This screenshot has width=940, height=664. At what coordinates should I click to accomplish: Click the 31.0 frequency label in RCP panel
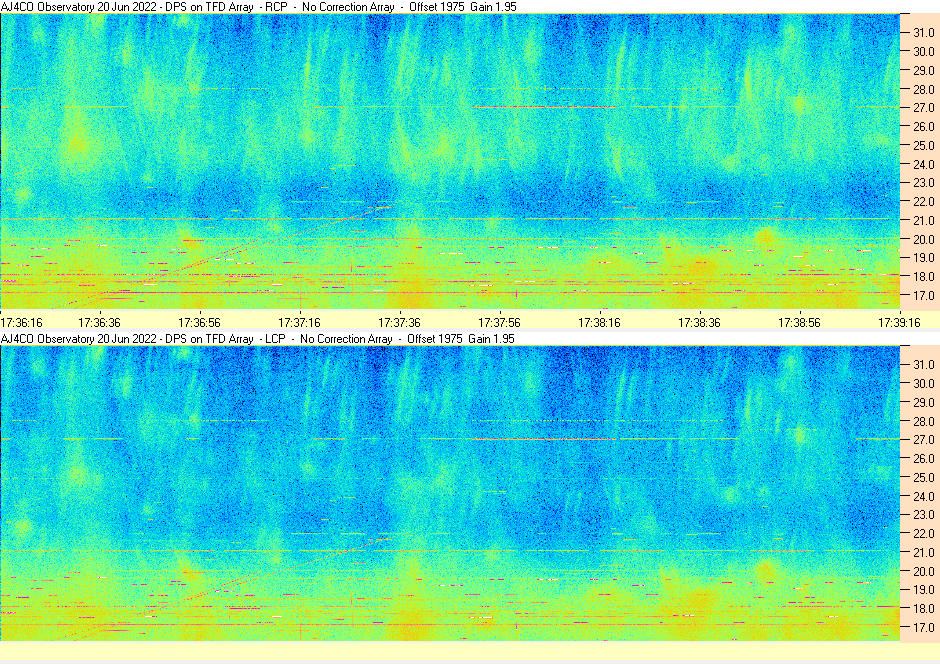pyautogui.click(x=924, y=33)
